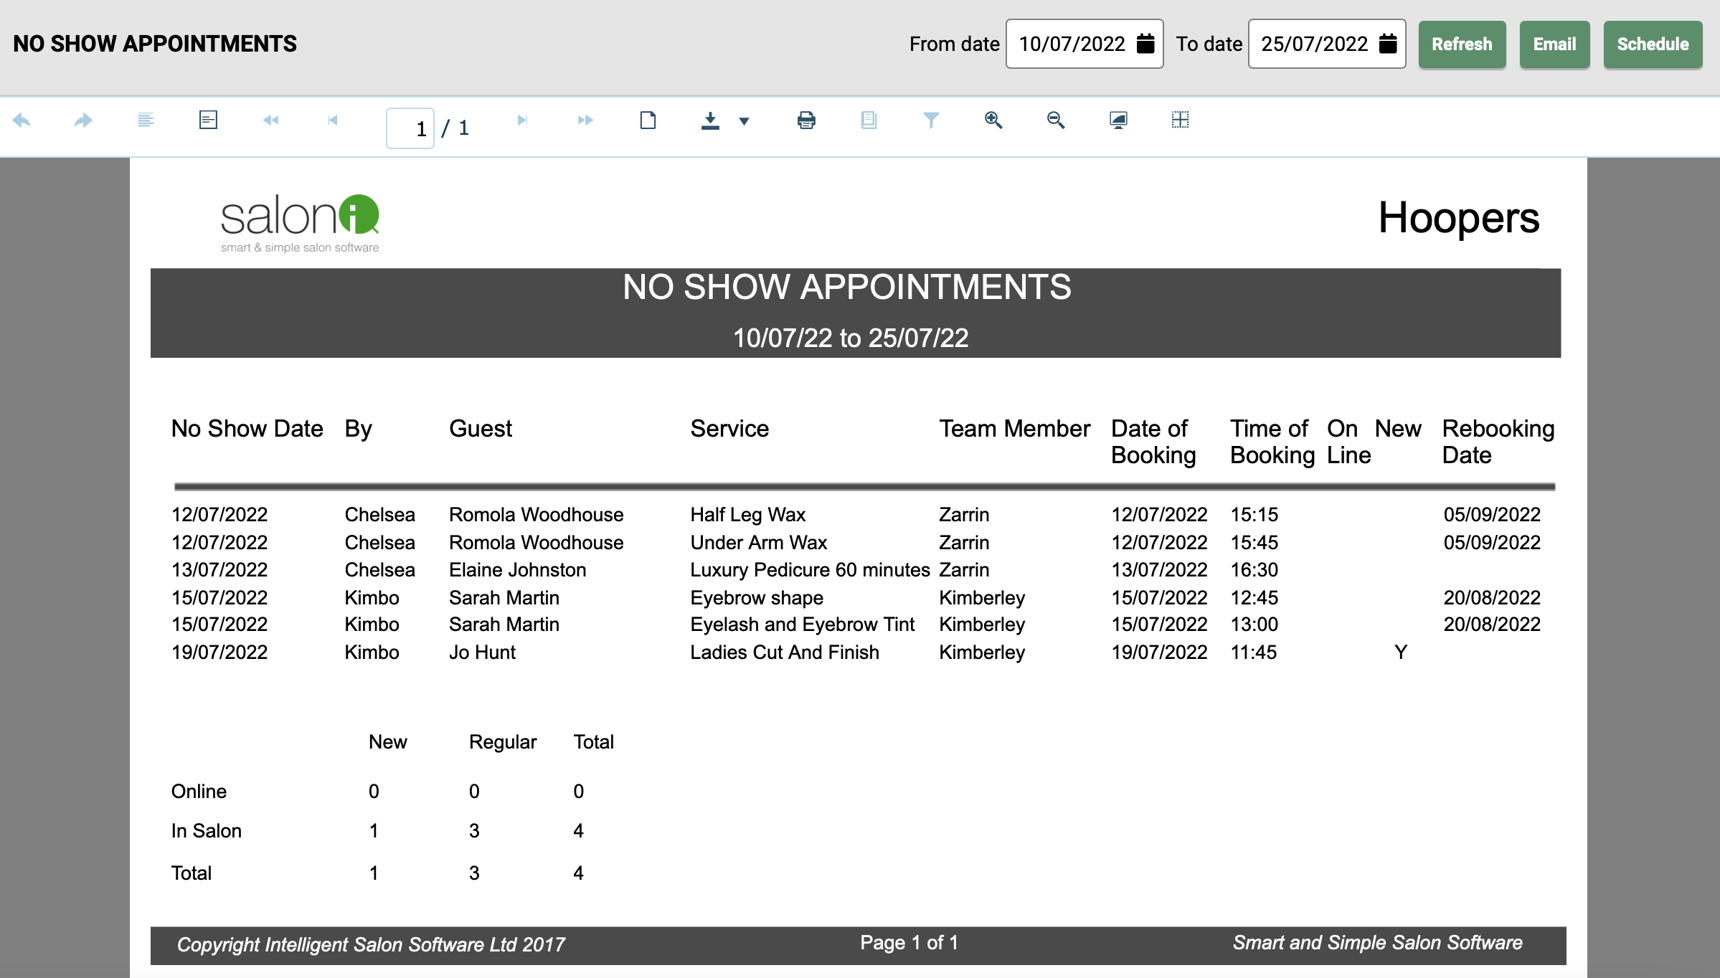Image resolution: width=1720 pixels, height=978 pixels.
Task: Redo the previous action
Action: [x=83, y=120]
